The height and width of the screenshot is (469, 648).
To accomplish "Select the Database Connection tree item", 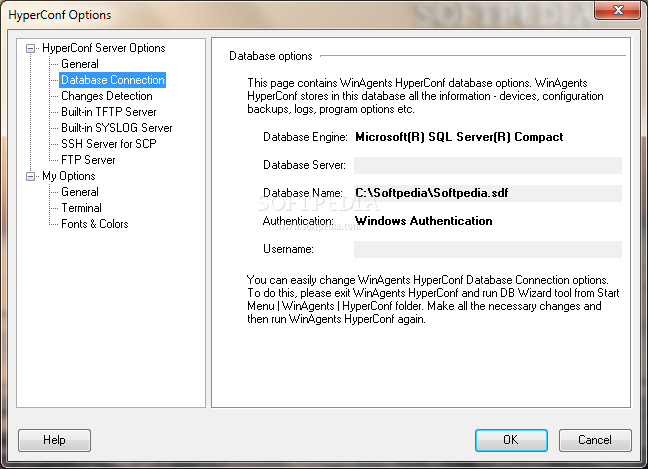I will click(x=112, y=80).
